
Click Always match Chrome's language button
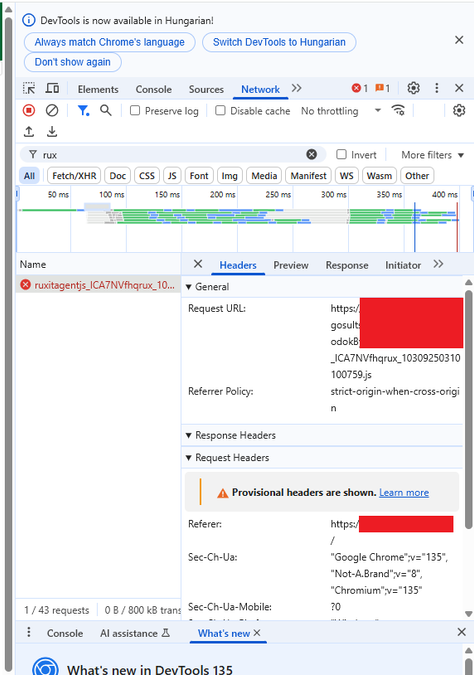pyautogui.click(x=109, y=42)
